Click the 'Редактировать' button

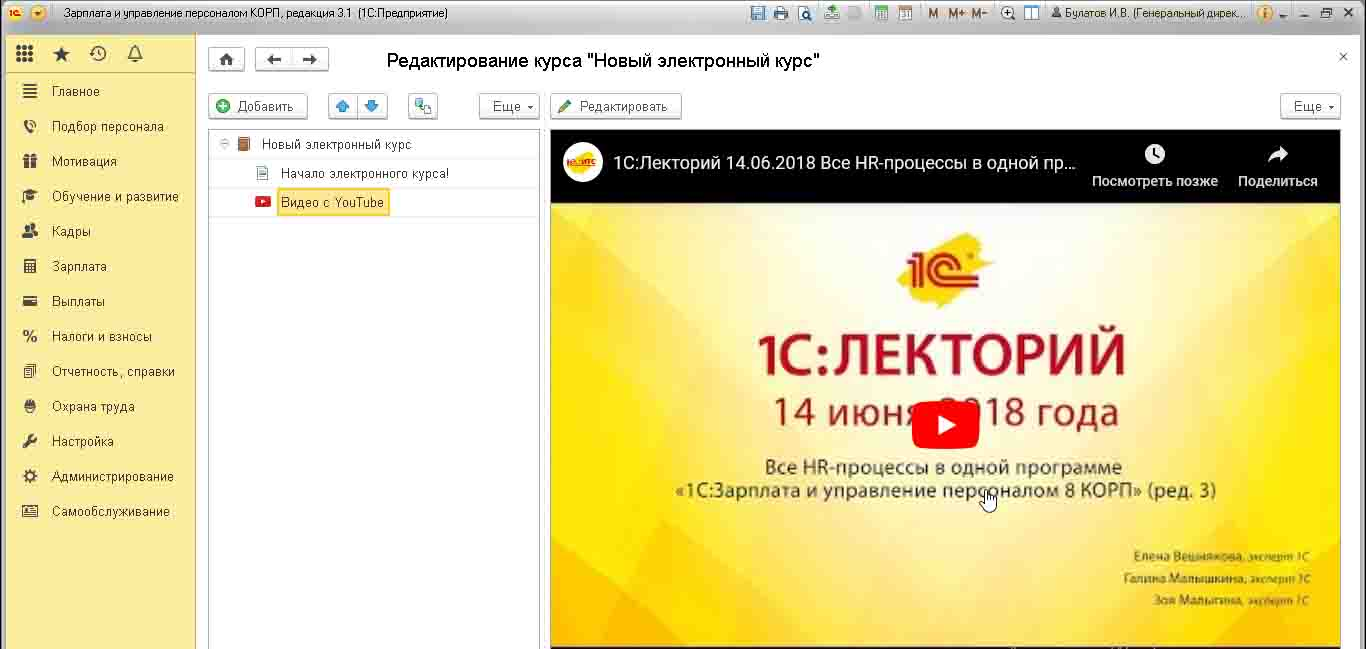point(615,106)
